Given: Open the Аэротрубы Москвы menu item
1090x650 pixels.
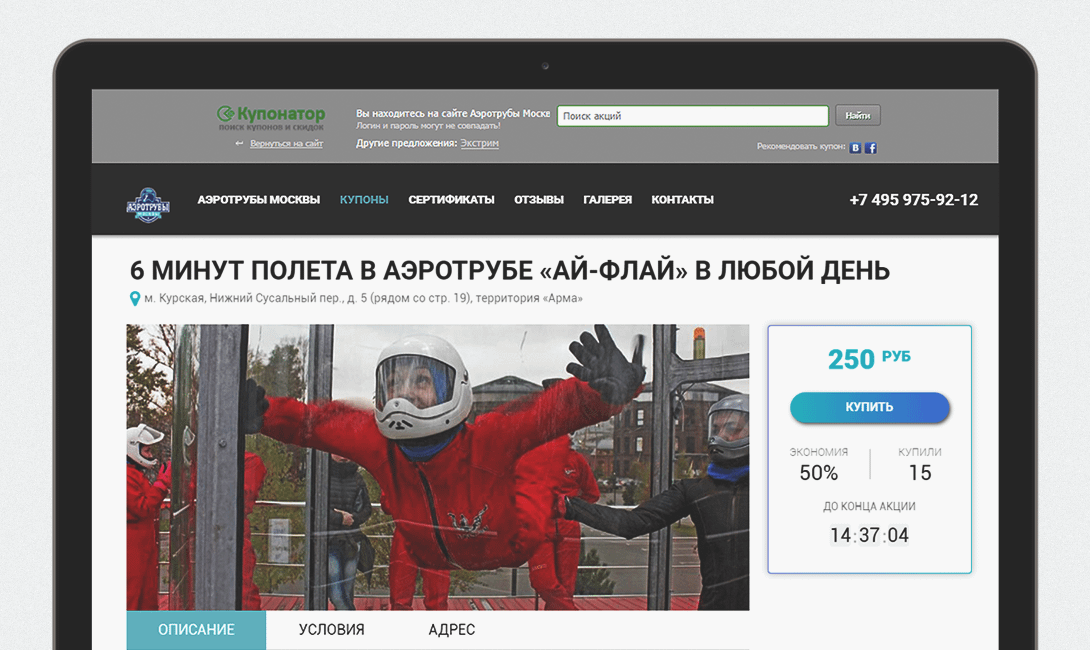Looking at the screenshot, I should [259, 200].
